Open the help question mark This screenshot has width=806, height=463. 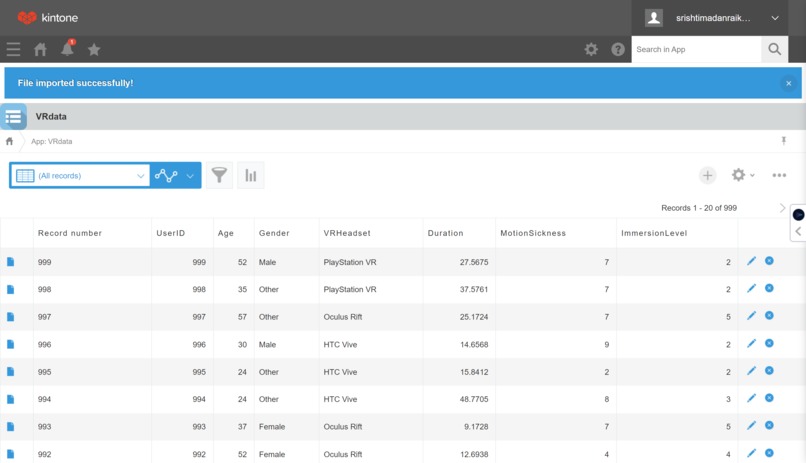click(x=618, y=49)
